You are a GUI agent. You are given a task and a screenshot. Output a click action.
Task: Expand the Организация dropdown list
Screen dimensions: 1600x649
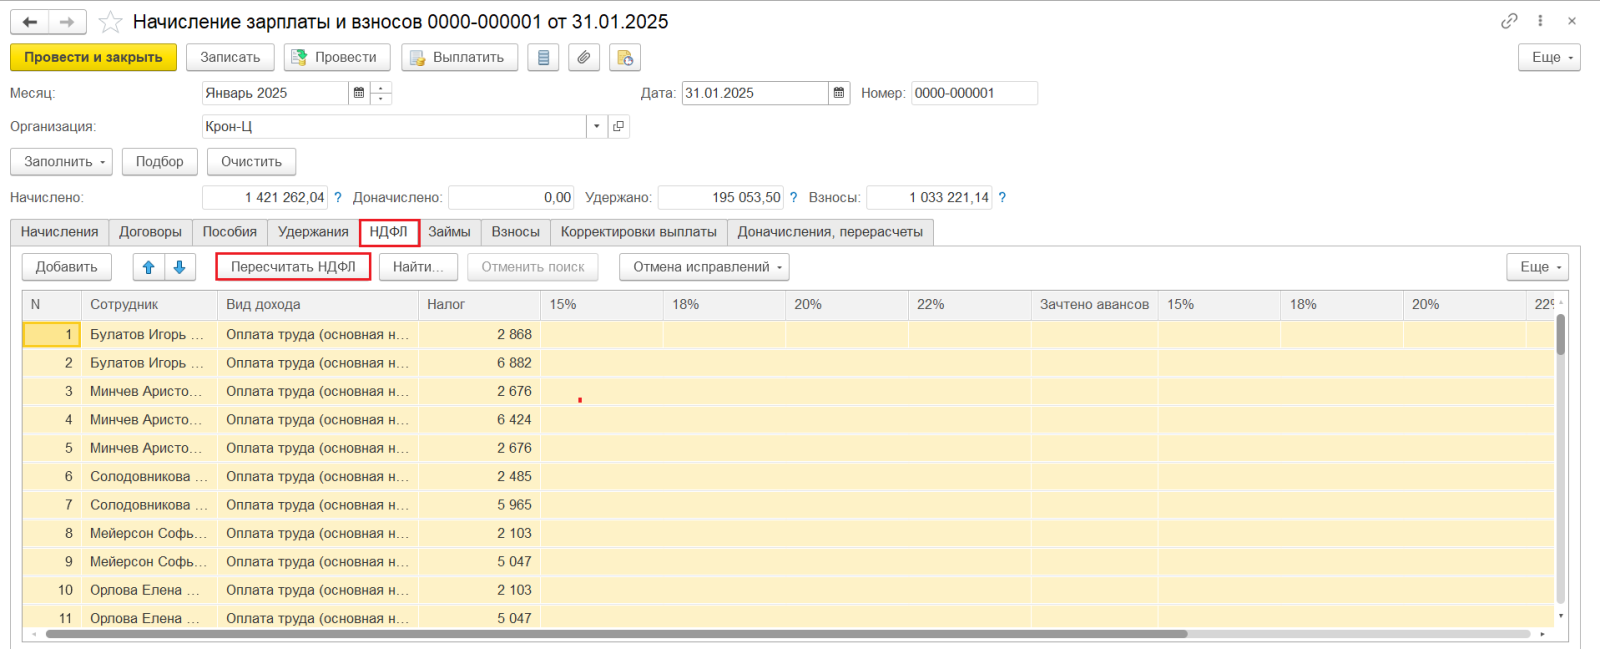[x=597, y=127]
